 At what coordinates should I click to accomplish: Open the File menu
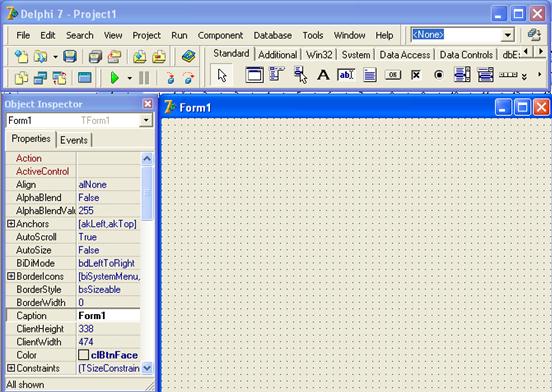[23, 35]
